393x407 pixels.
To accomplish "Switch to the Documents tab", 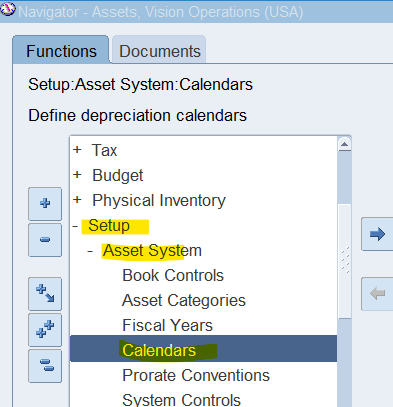I will (159, 50).
